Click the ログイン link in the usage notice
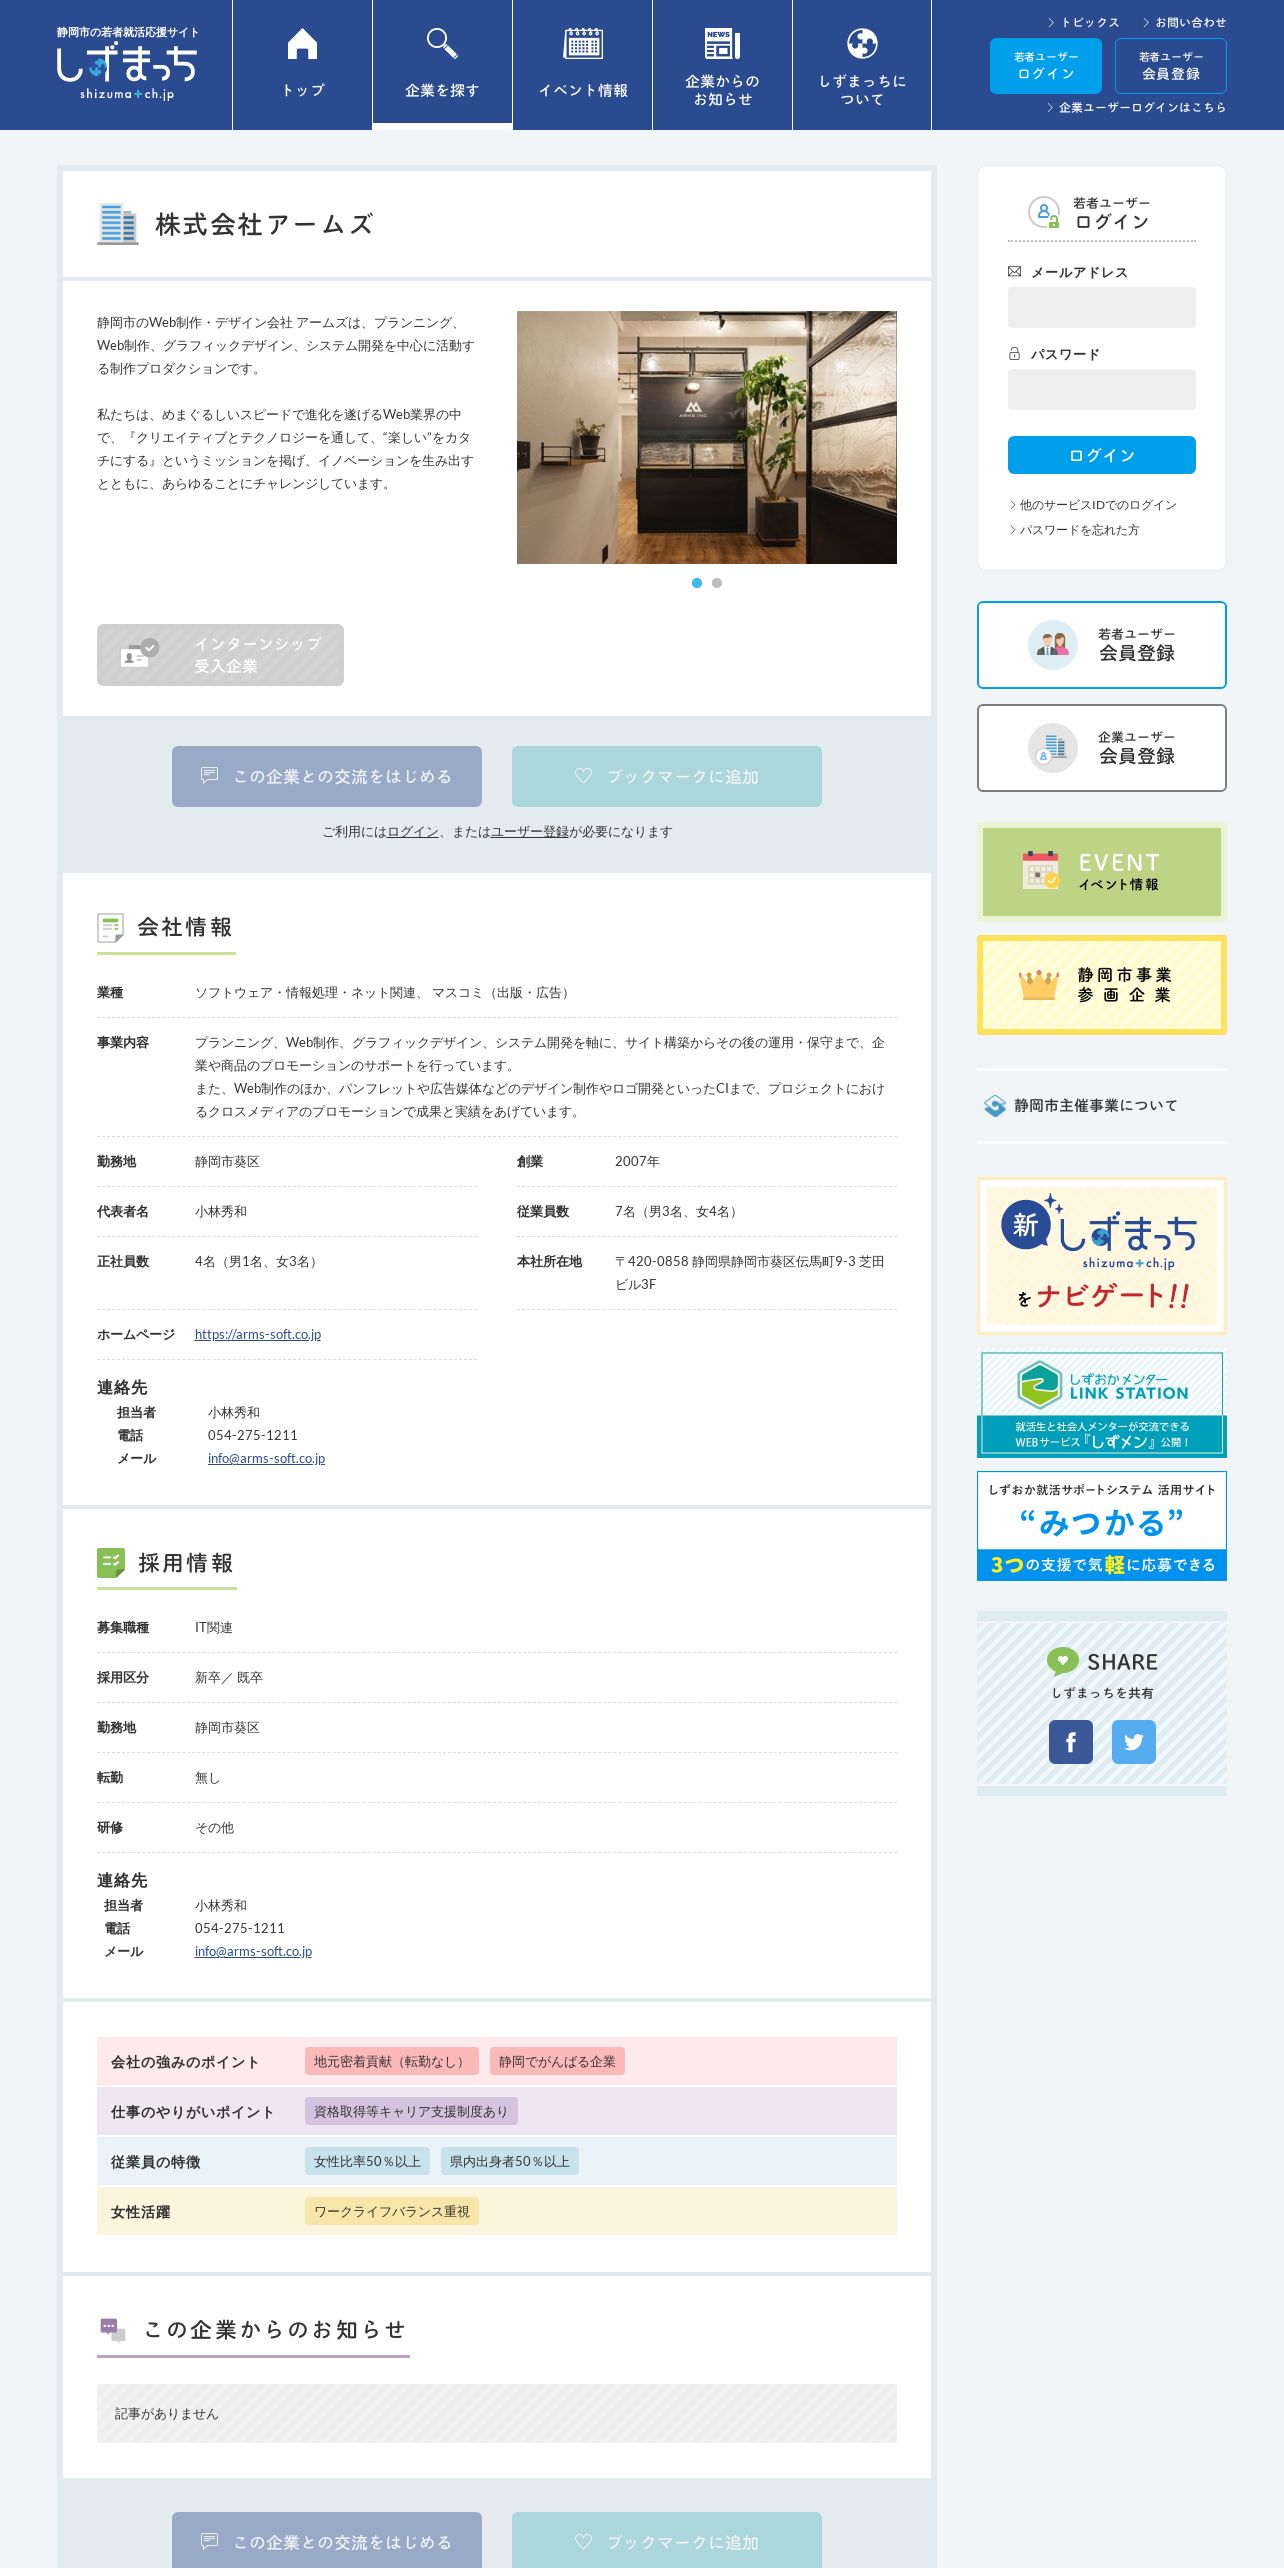 point(413,832)
